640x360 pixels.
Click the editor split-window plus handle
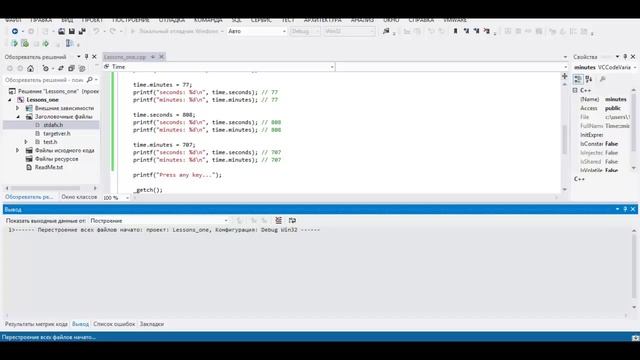(x=564, y=76)
